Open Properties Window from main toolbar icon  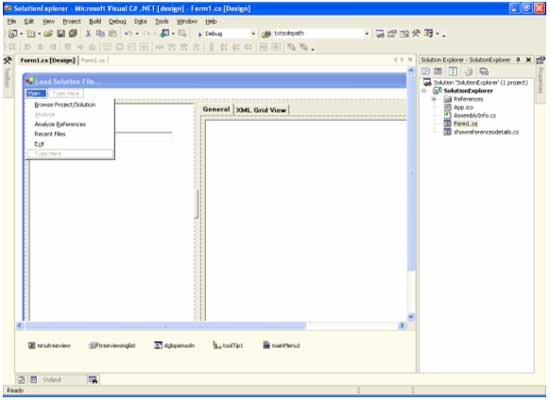tap(392, 34)
